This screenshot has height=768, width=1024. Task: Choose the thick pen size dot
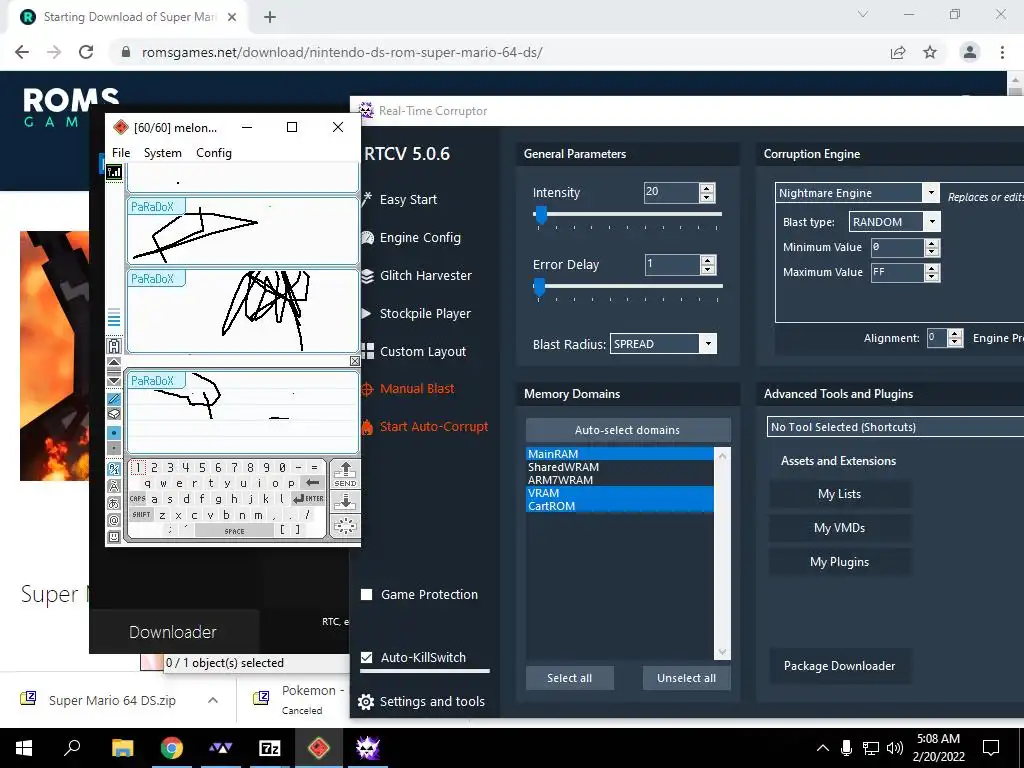tap(114, 432)
